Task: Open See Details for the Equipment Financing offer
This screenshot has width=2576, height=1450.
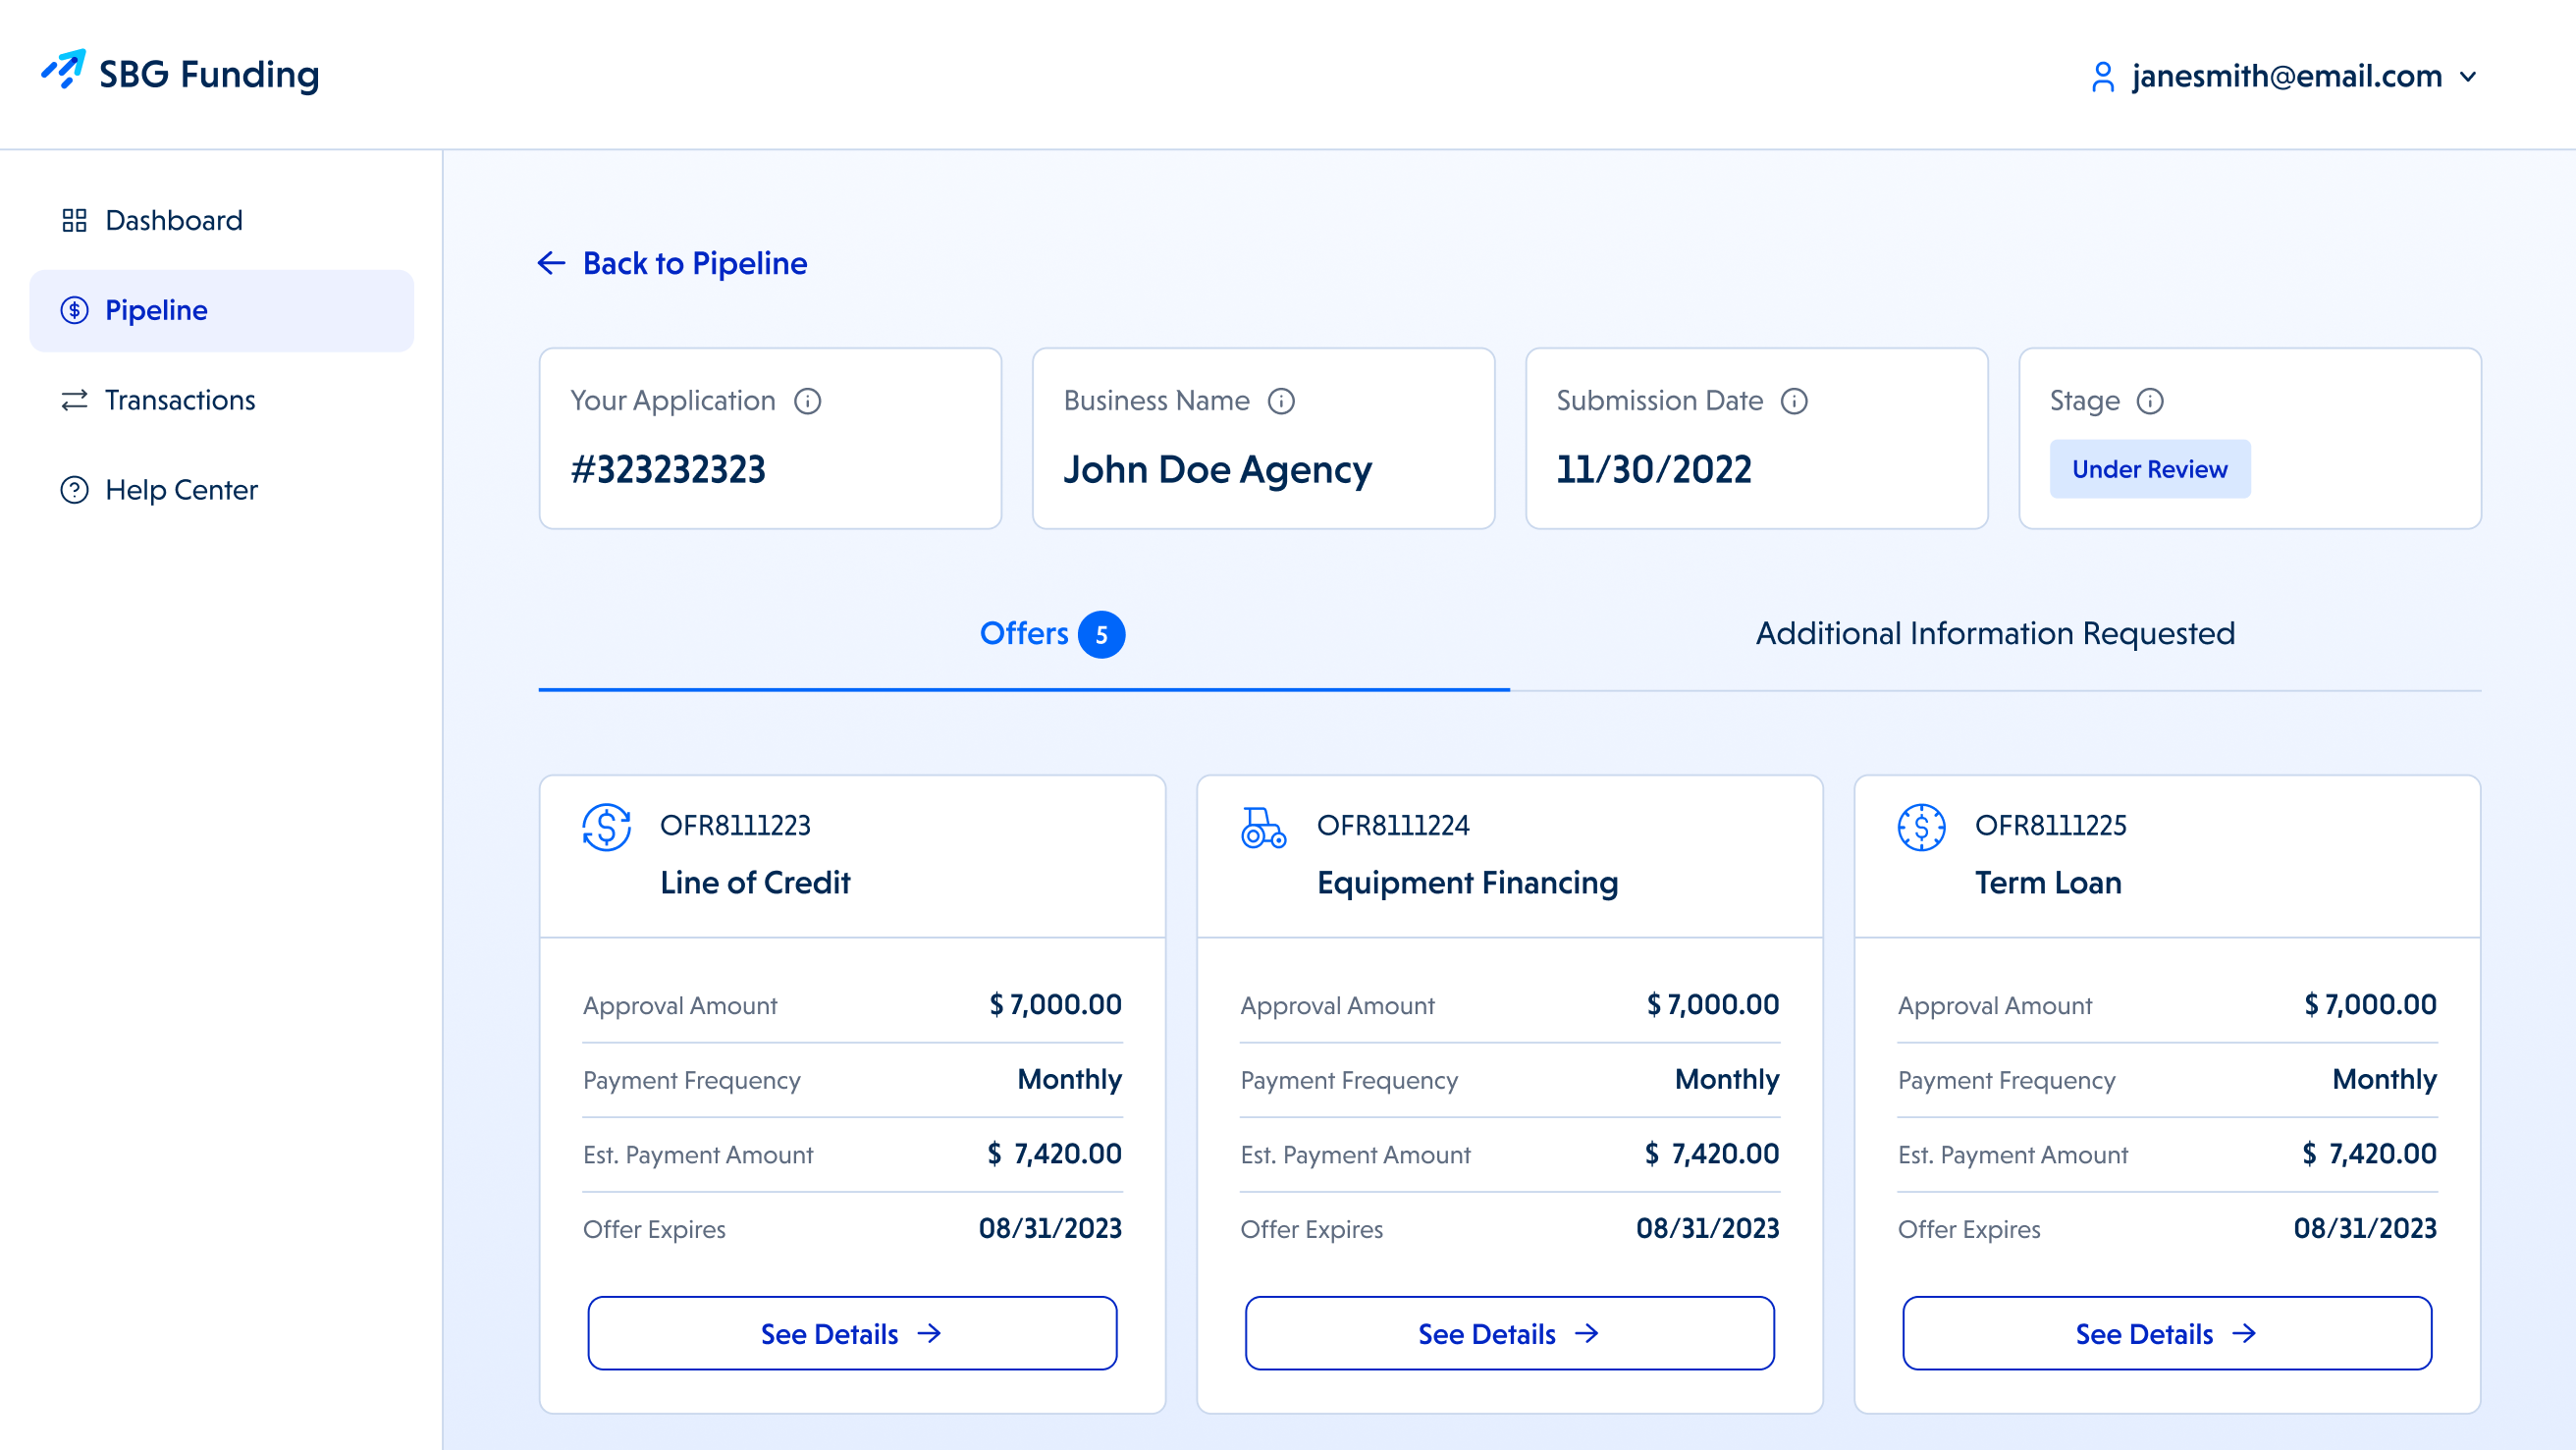Action: (x=1509, y=1333)
